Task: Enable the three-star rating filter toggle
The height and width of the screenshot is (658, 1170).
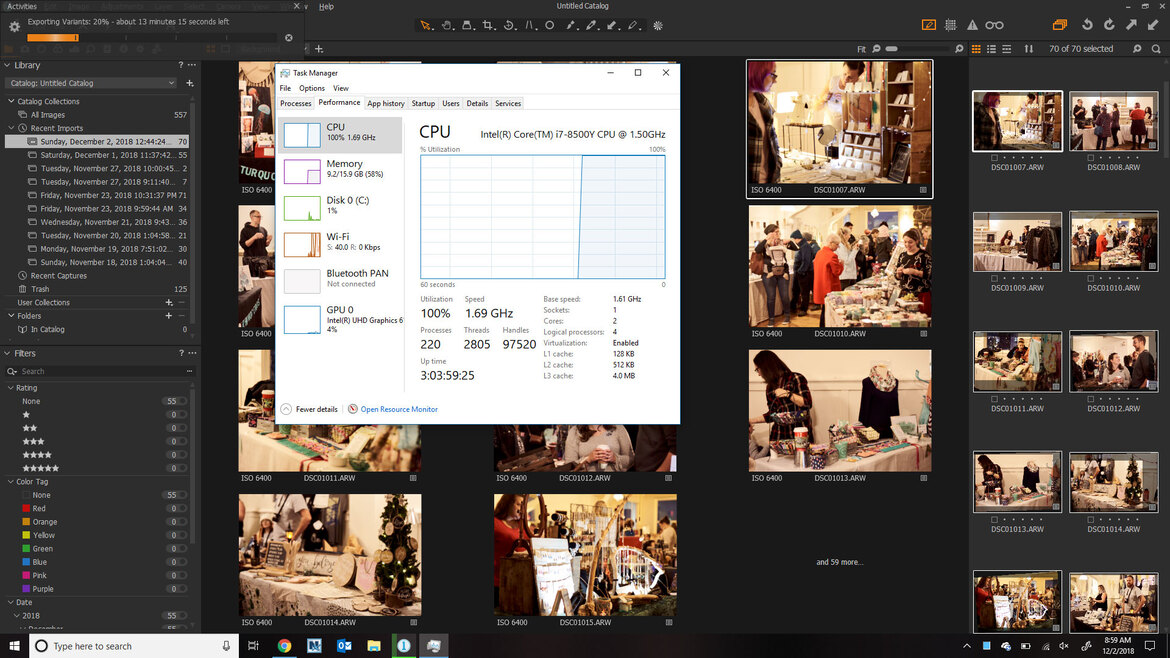Action: click(176, 442)
